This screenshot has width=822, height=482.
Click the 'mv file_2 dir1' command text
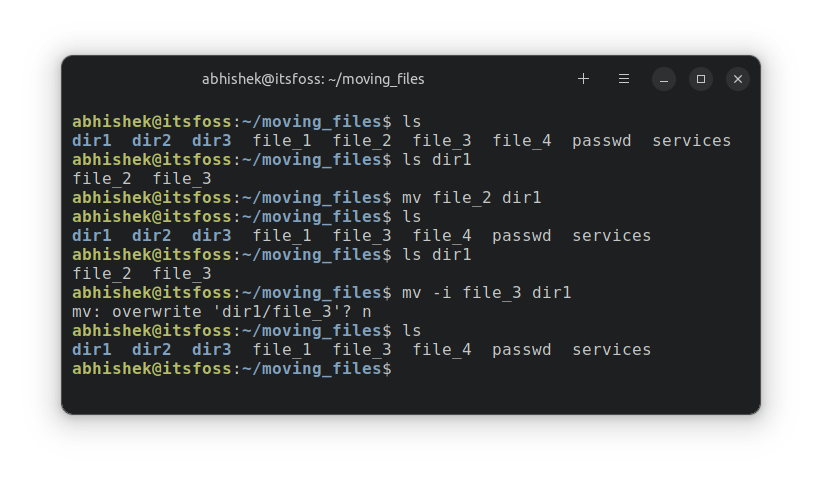pyautogui.click(x=471, y=198)
